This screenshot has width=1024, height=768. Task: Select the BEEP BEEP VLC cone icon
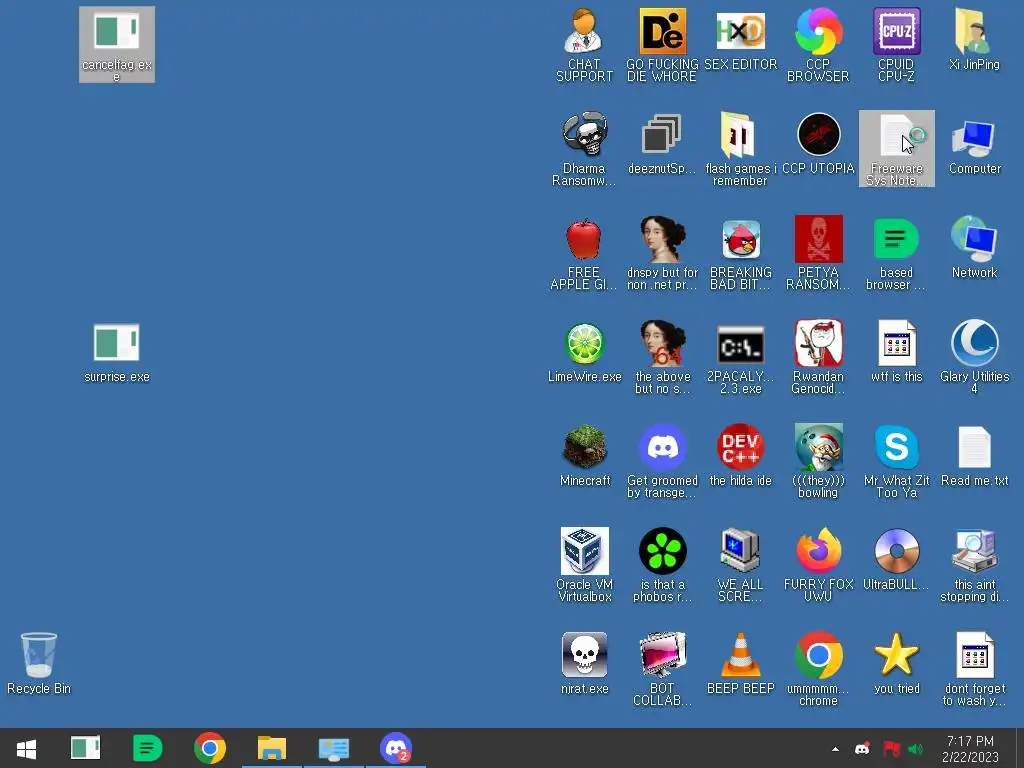[740, 663]
